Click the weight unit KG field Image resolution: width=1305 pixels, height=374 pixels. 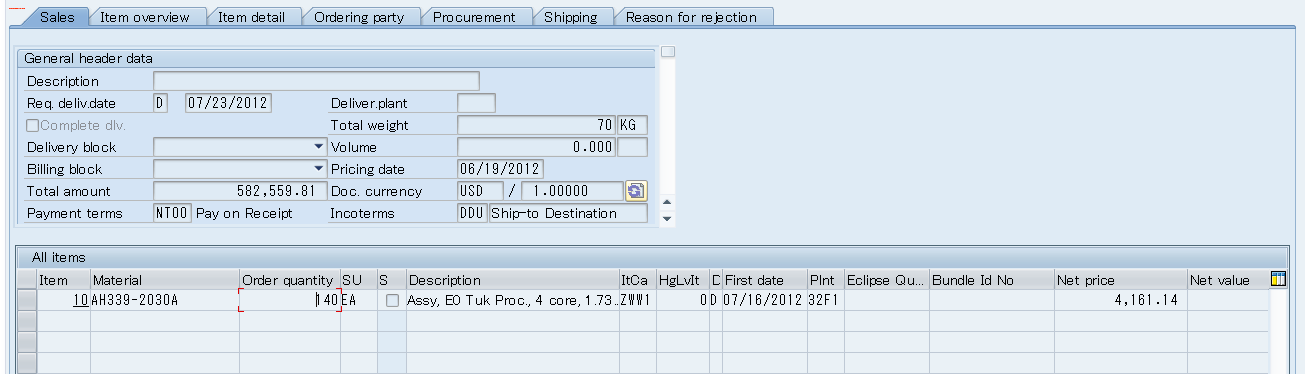tap(632, 125)
